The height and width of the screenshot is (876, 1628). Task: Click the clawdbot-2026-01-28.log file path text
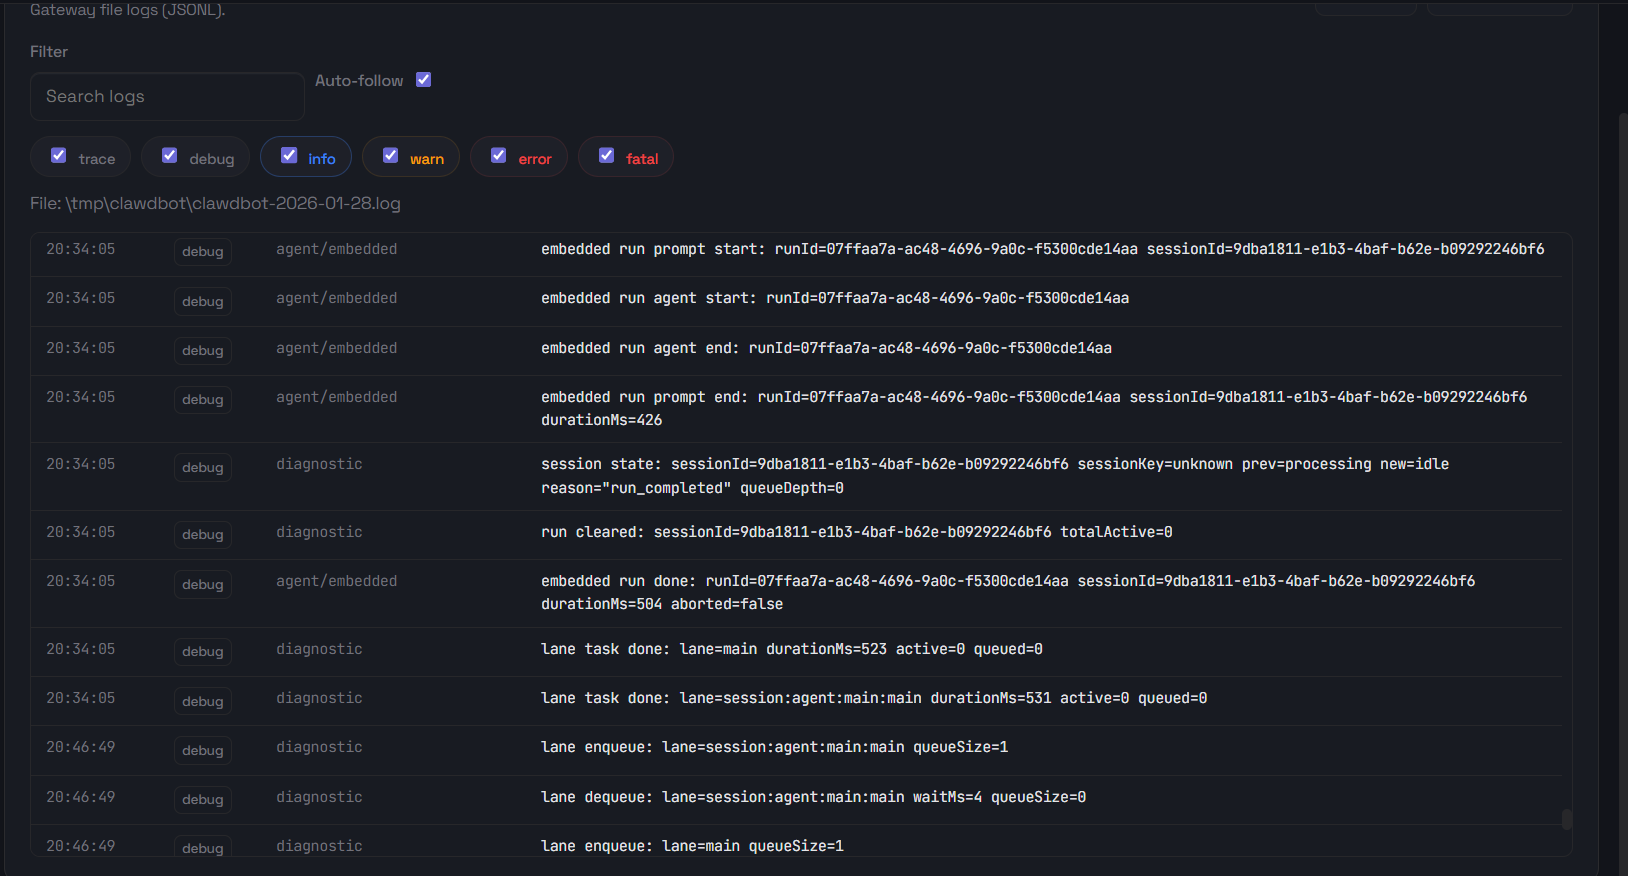215,204
